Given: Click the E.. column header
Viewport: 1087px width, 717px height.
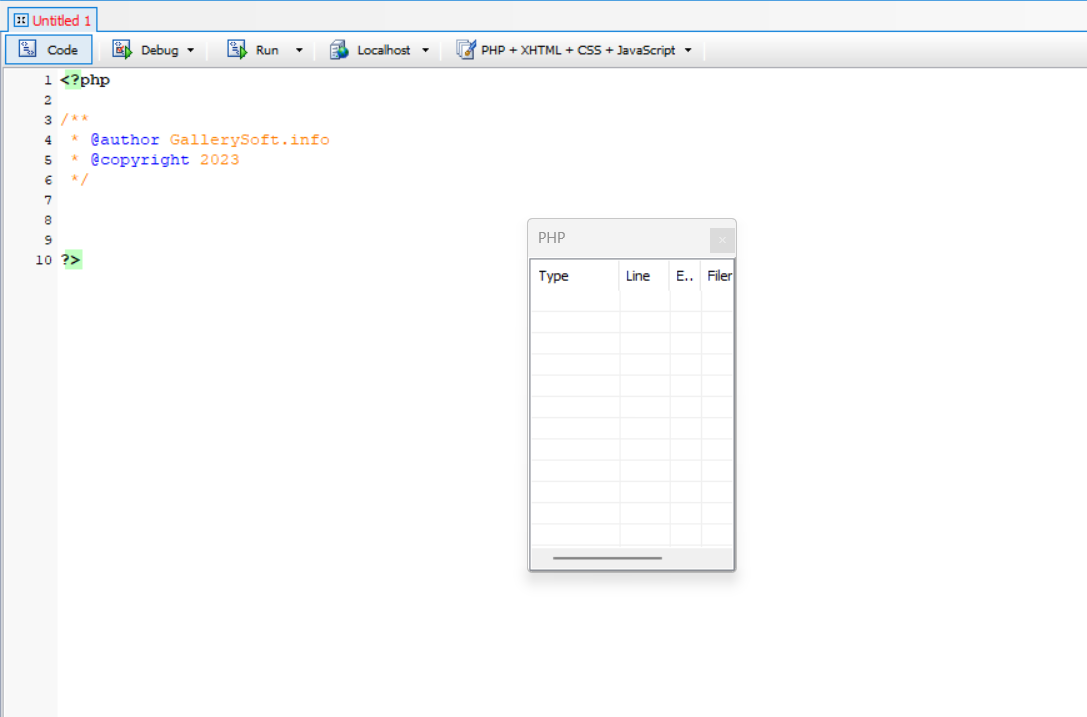Looking at the screenshot, I should pyautogui.click(x=685, y=276).
